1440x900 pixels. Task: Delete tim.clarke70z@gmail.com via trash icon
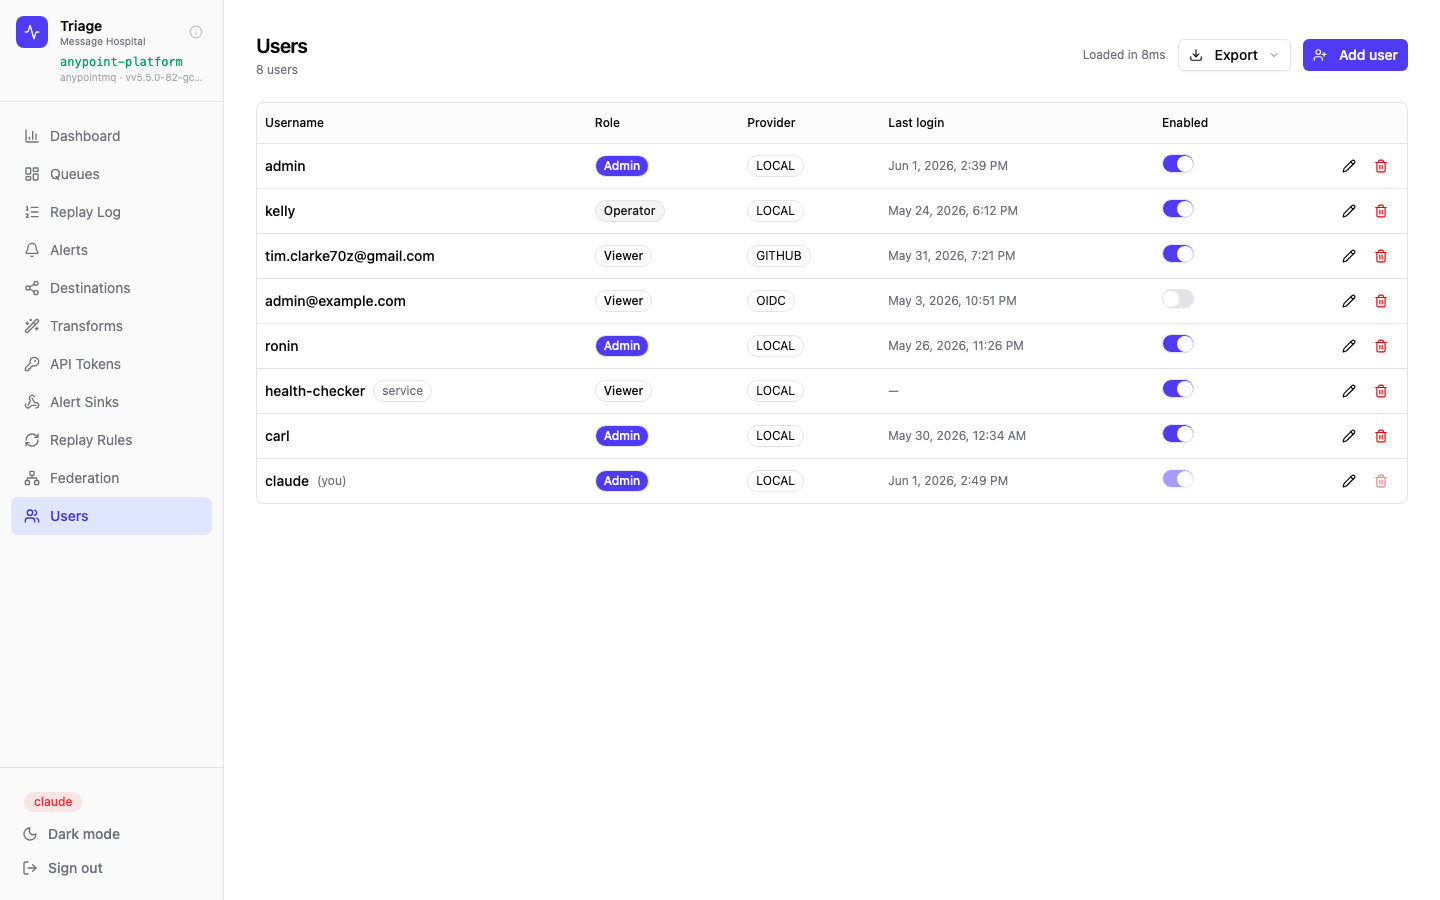[x=1381, y=256]
